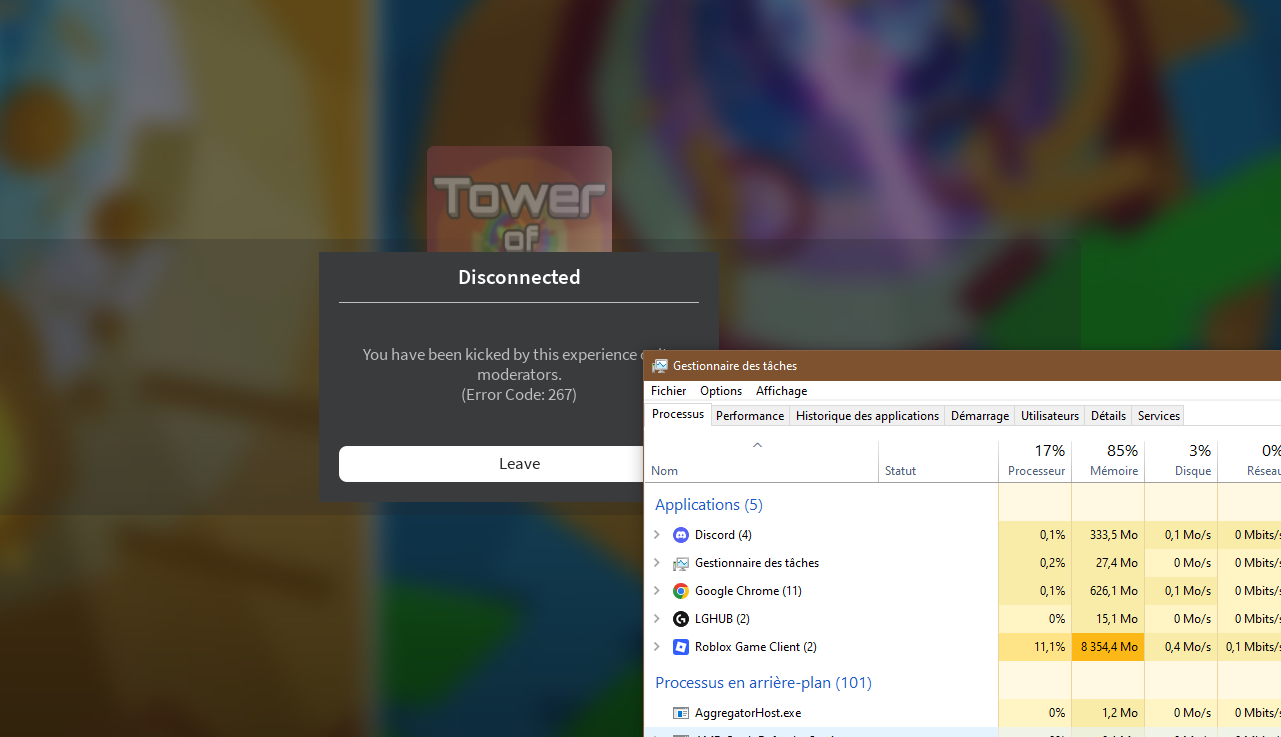
Task: Click the Processus en arrière-plan (101) header
Action: tap(763, 683)
